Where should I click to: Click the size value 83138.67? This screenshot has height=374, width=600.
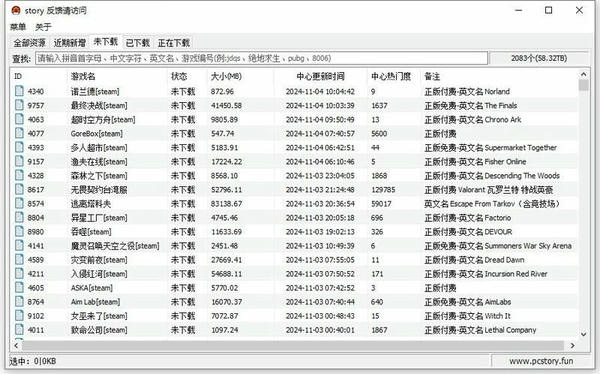(227, 204)
